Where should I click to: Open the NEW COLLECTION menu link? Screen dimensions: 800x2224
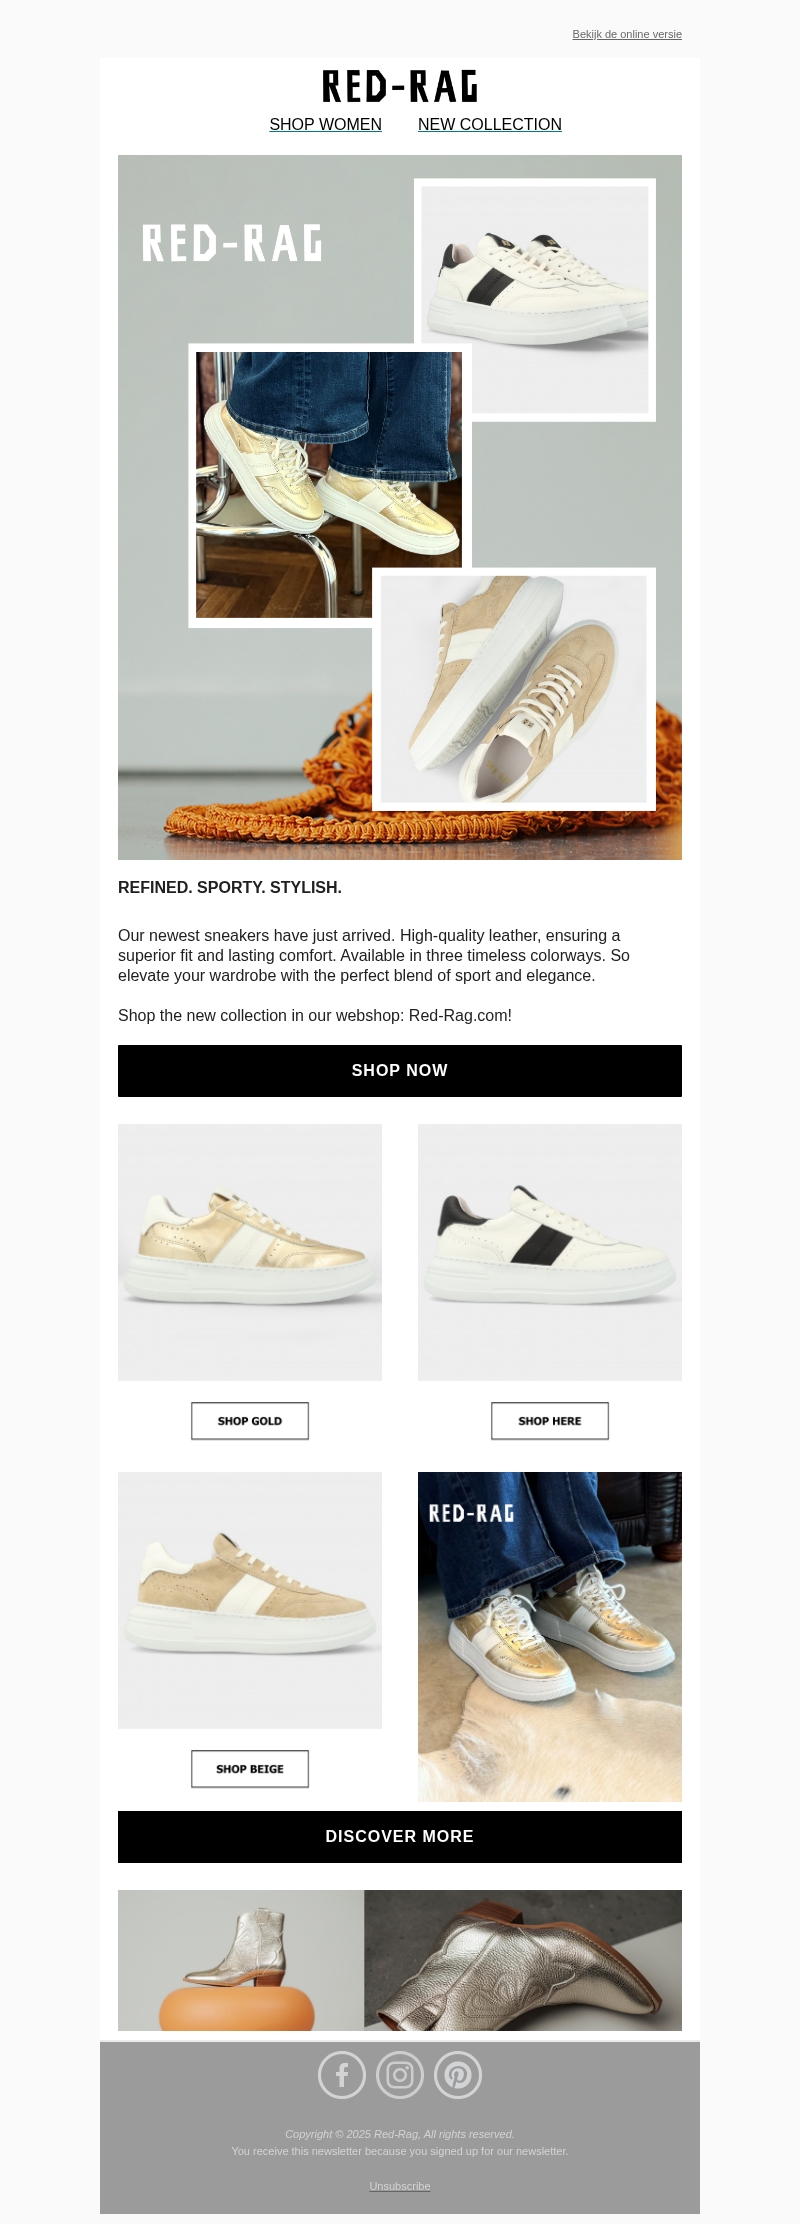click(490, 124)
